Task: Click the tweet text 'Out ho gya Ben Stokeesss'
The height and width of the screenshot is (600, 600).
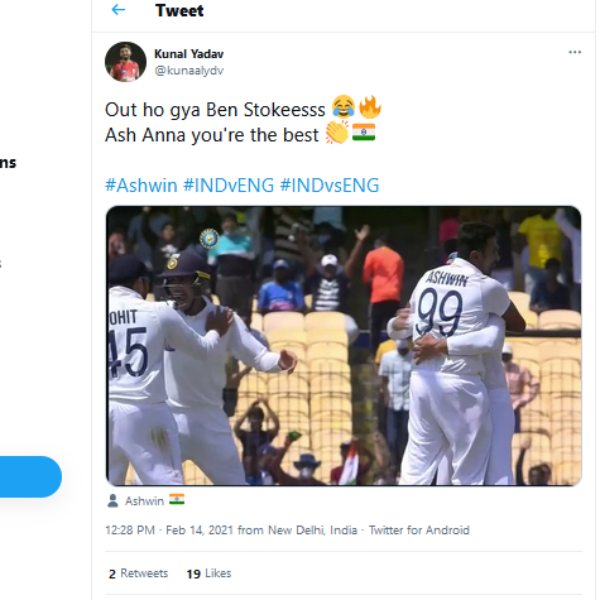Action: [x=215, y=108]
